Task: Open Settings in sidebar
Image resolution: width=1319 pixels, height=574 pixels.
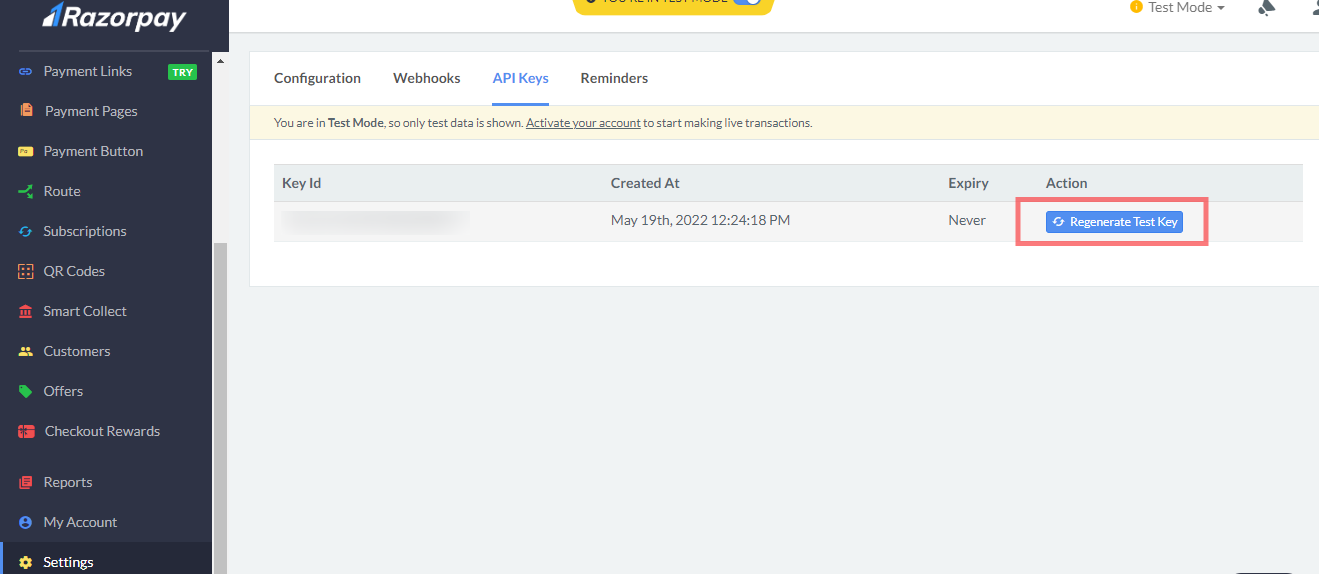Action: (x=68, y=562)
